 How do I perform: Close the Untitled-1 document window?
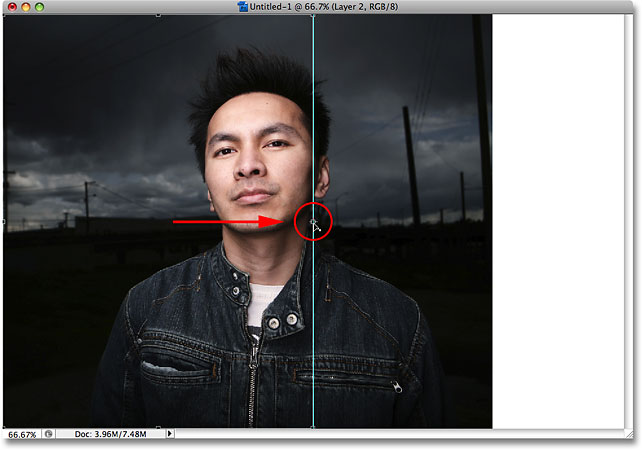click(x=12, y=7)
